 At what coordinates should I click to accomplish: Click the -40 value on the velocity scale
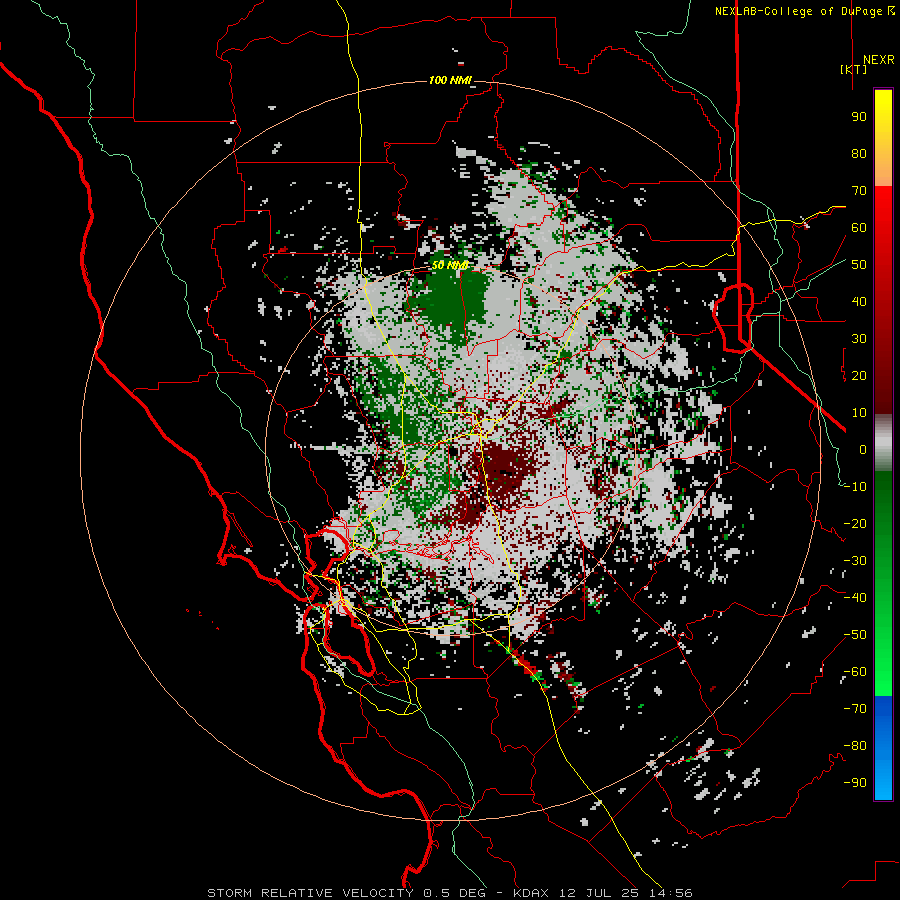(x=855, y=598)
